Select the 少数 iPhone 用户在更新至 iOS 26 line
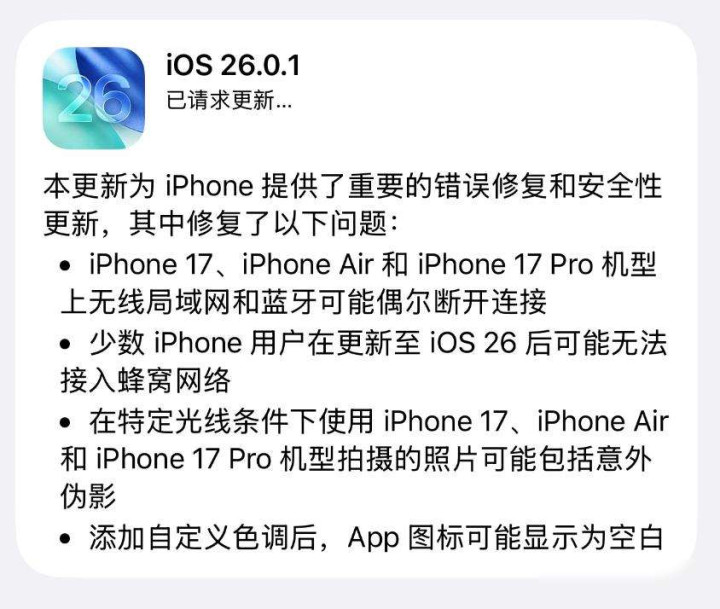Screen dimensions: 720x609 pos(378,343)
